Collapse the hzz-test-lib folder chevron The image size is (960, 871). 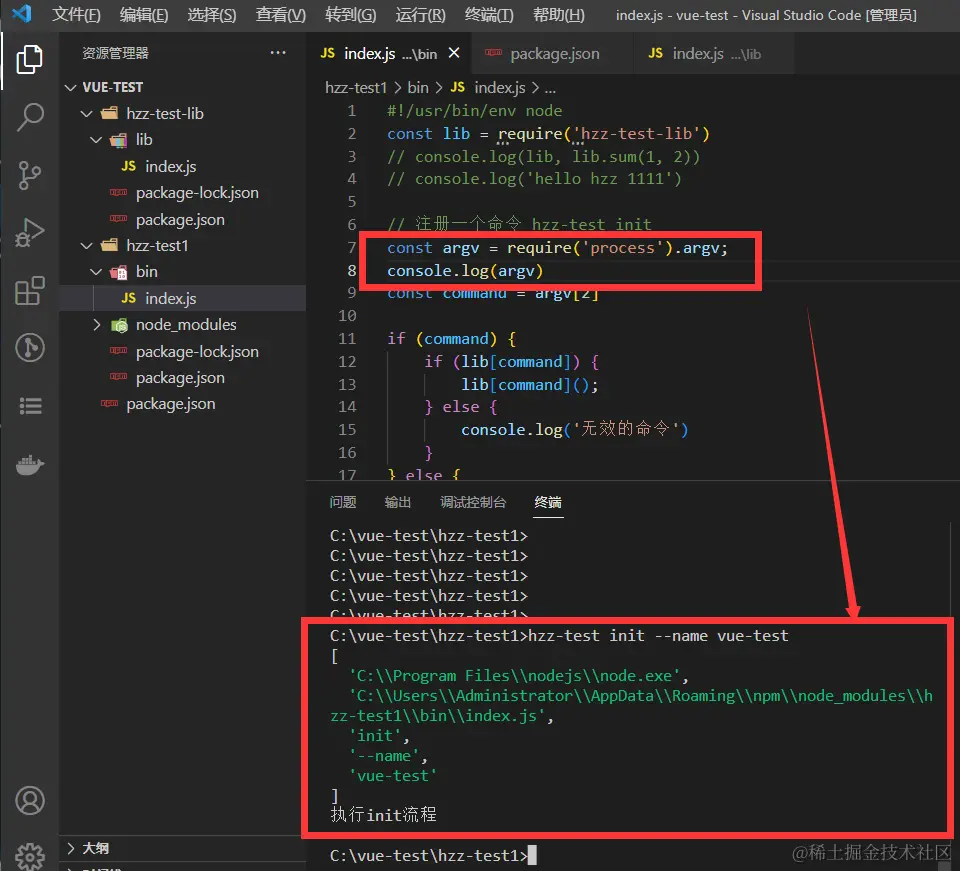pyautogui.click(x=87, y=114)
